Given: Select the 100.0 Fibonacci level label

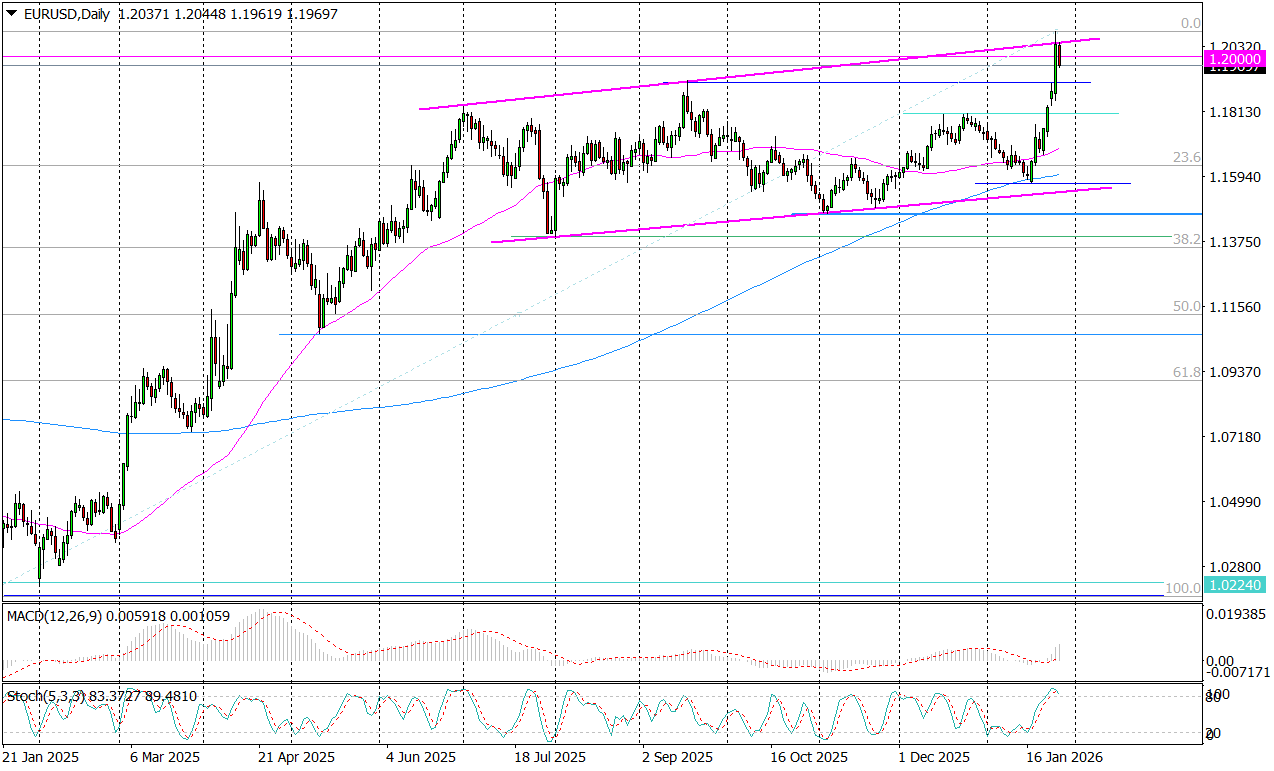Looking at the screenshot, I should tap(1182, 588).
